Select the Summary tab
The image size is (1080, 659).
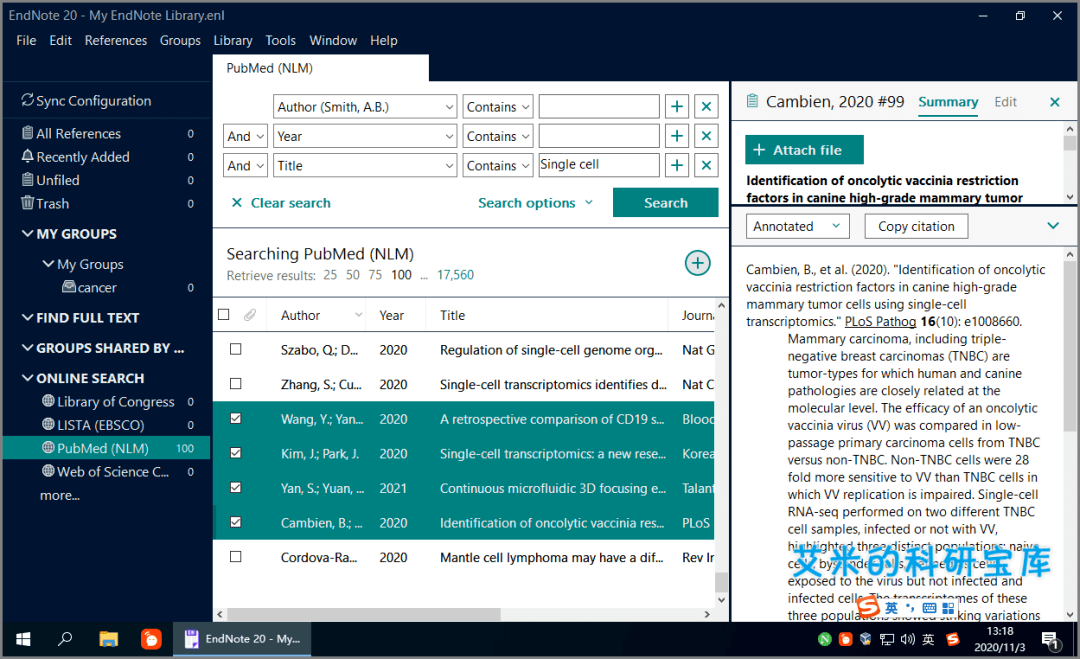(948, 102)
